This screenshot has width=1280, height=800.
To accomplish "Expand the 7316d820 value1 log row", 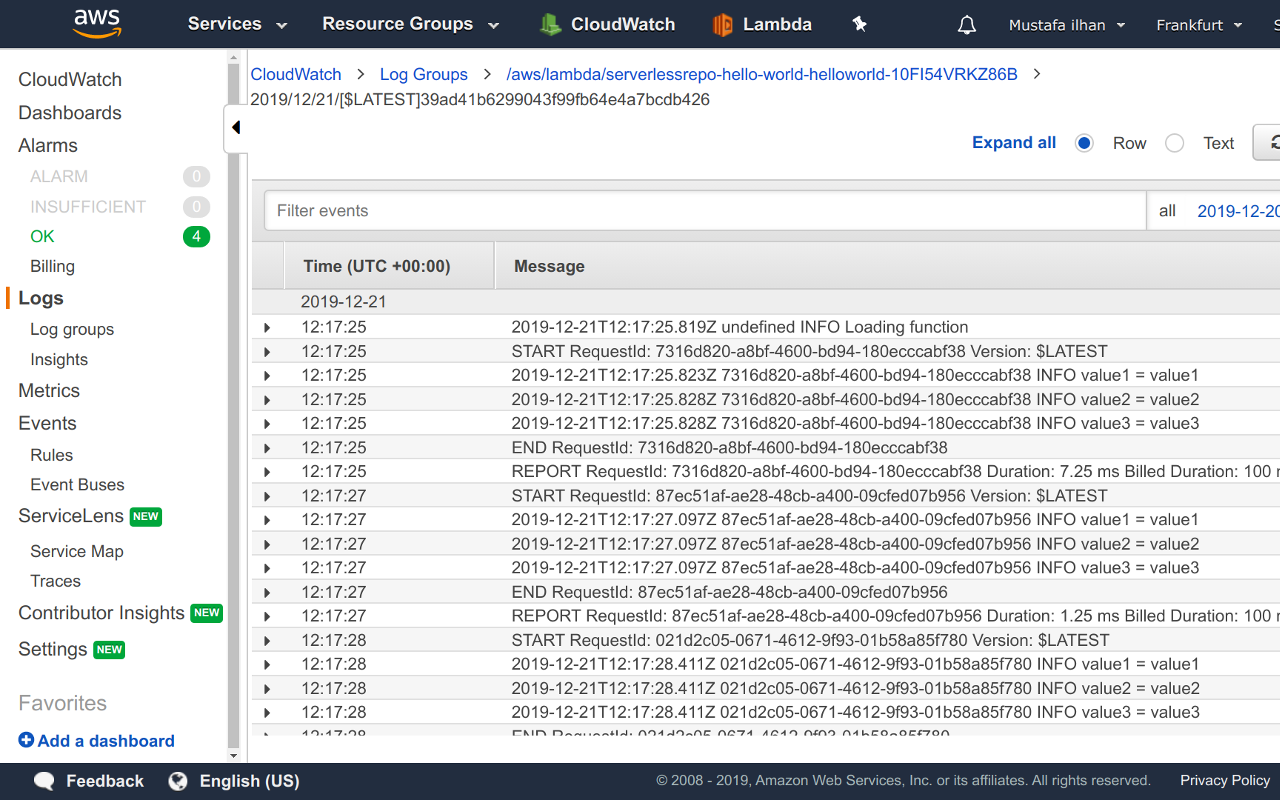I will point(267,375).
